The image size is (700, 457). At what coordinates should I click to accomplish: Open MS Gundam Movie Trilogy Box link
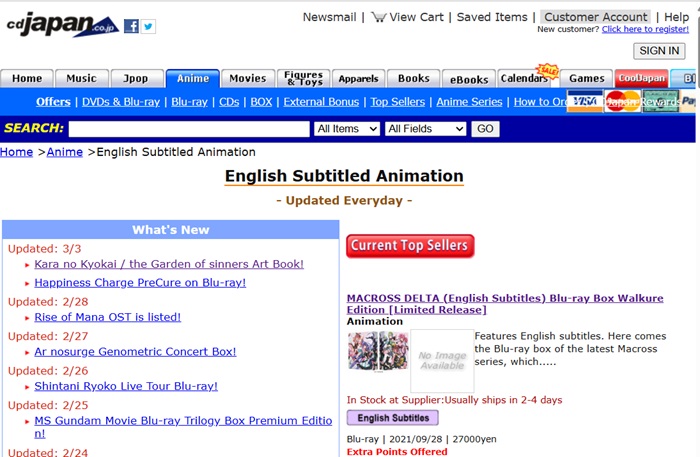coord(183,427)
